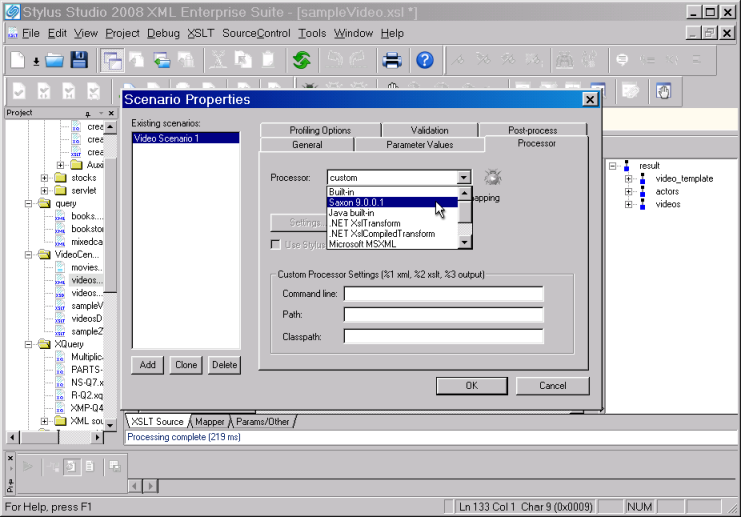Choose .NET XslTransform processor
Viewport: 741px width, 517px height.
click(x=392, y=223)
